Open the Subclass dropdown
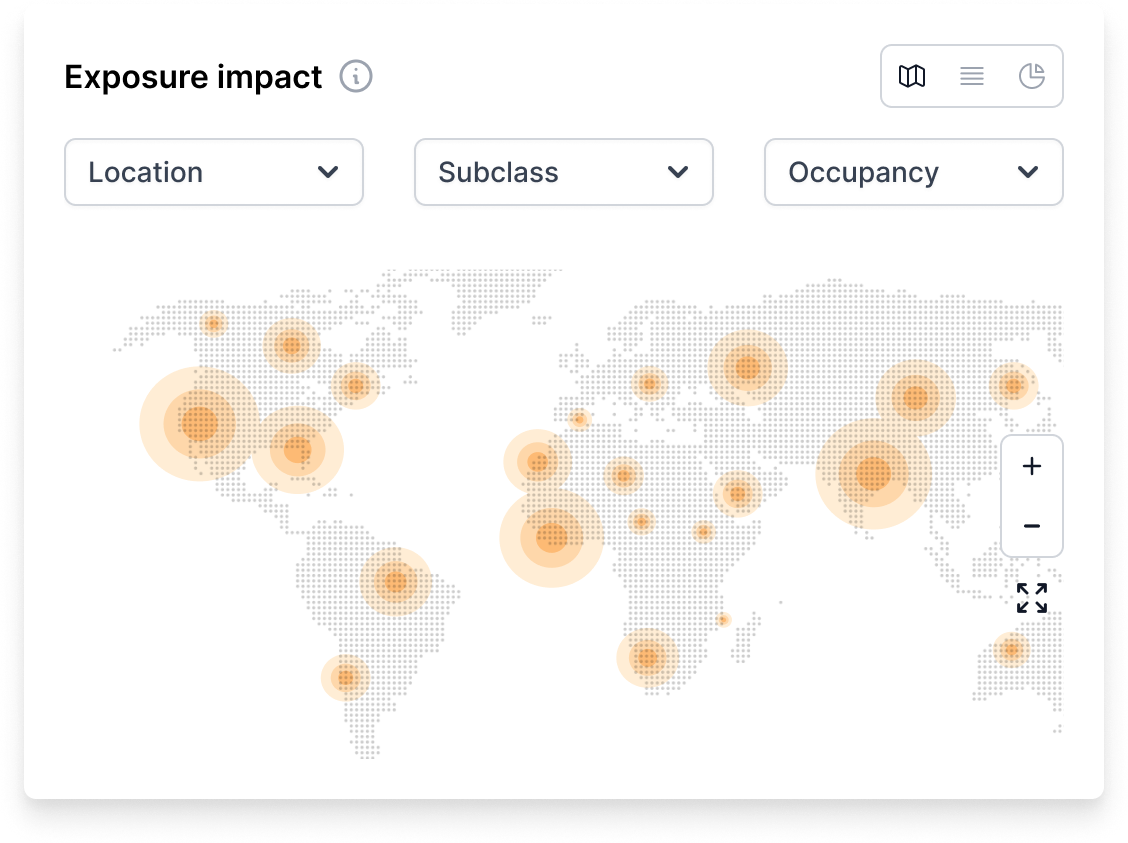 coord(563,172)
